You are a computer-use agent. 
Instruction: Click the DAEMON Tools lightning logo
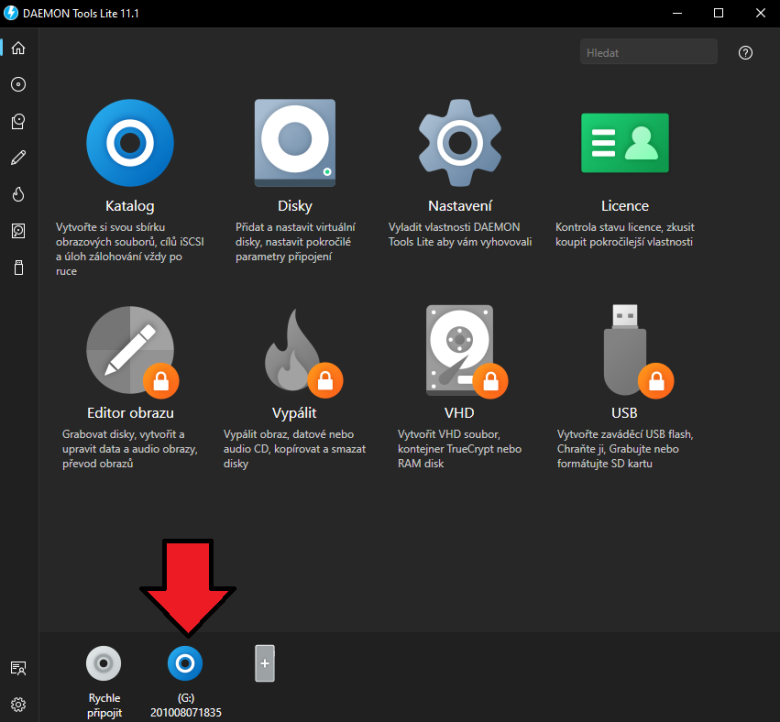tap(11, 13)
